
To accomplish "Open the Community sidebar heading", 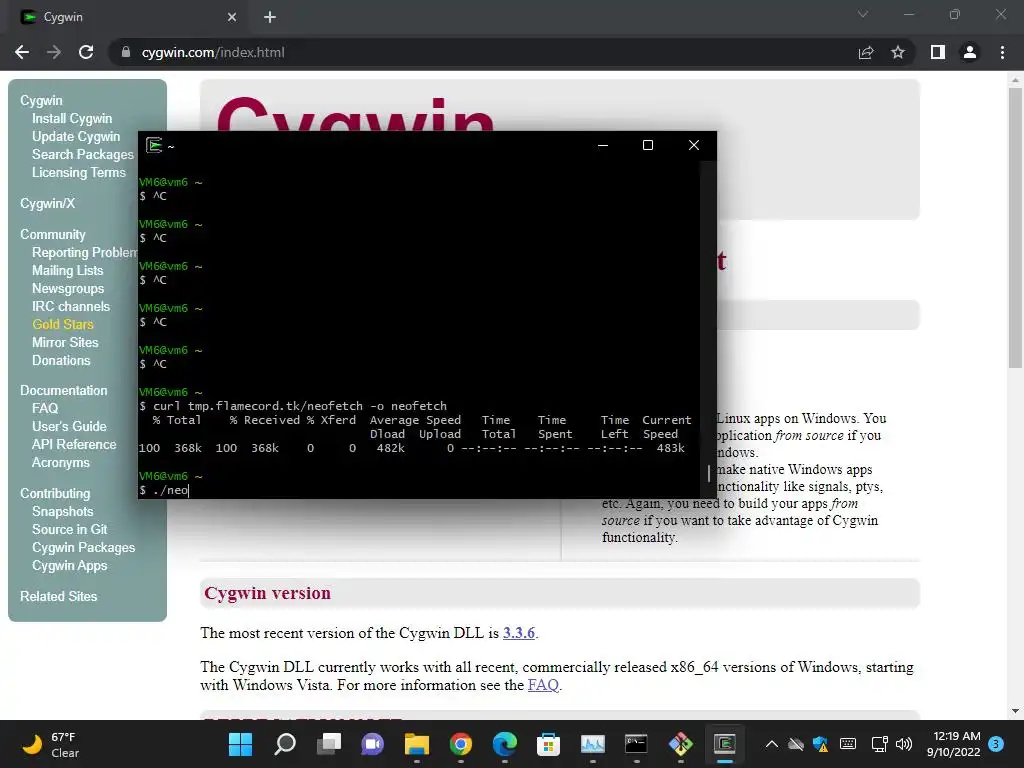I will [53, 234].
